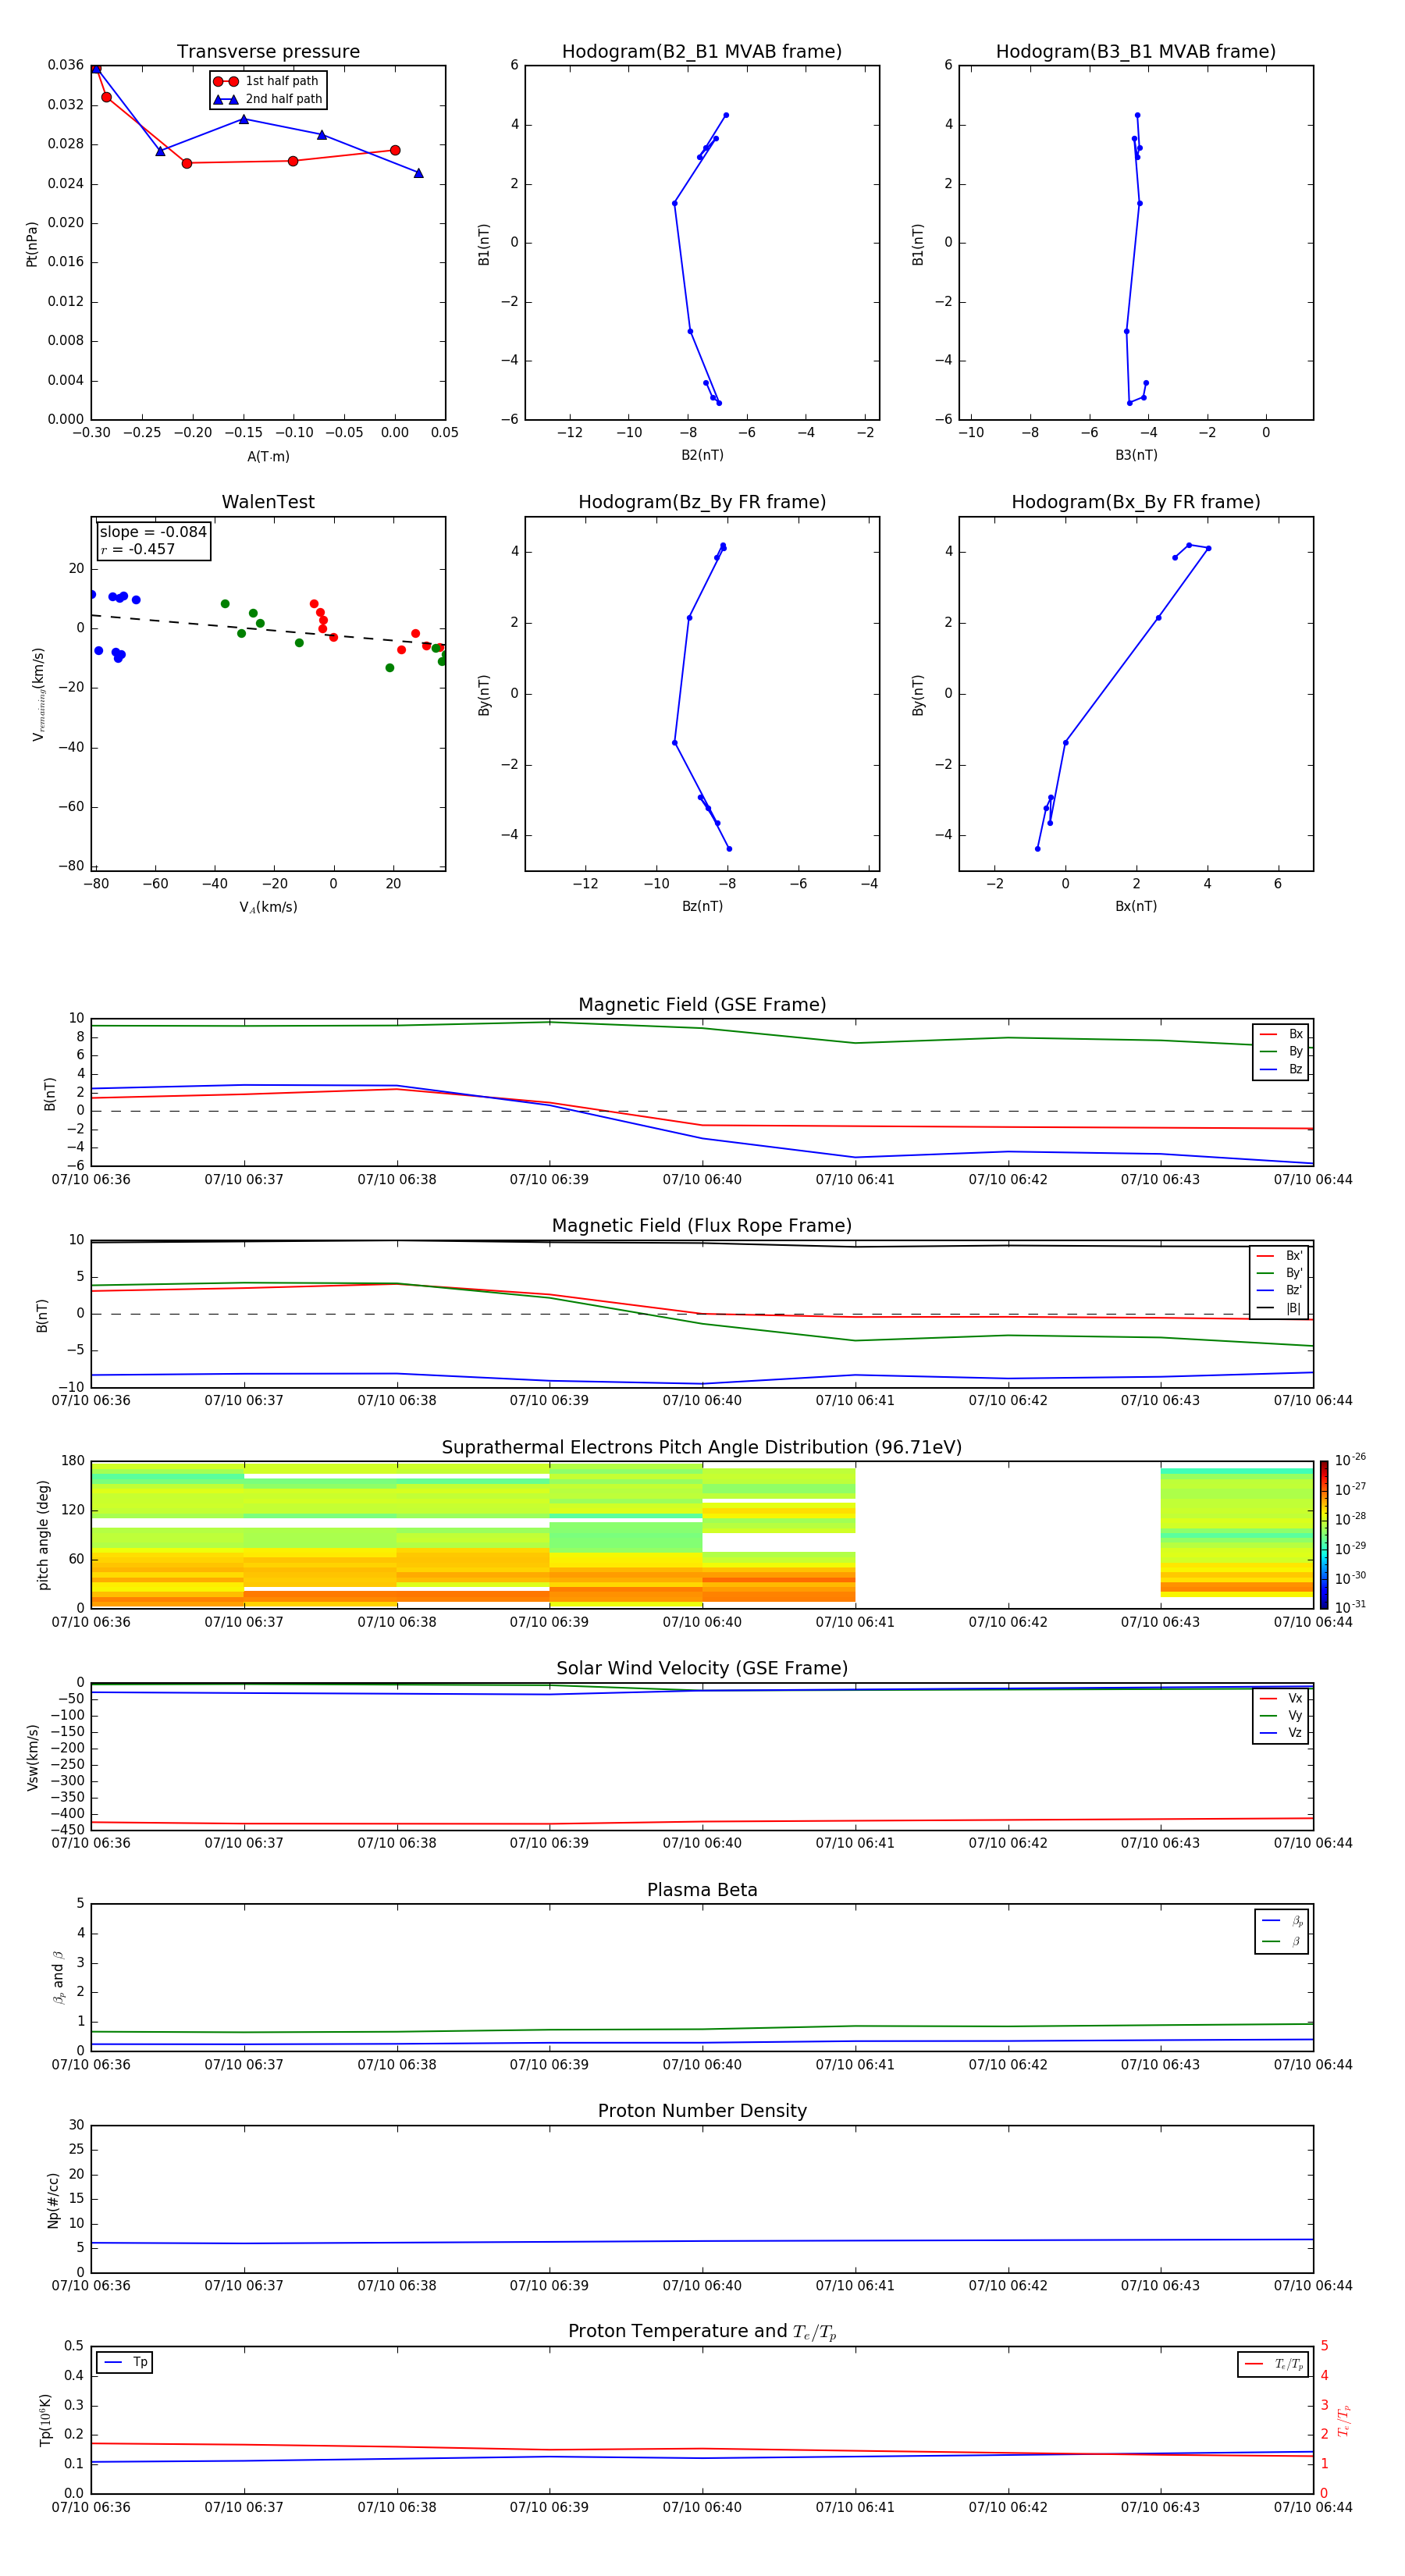Click the '10^-26' color bar label

click(x=1350, y=1460)
